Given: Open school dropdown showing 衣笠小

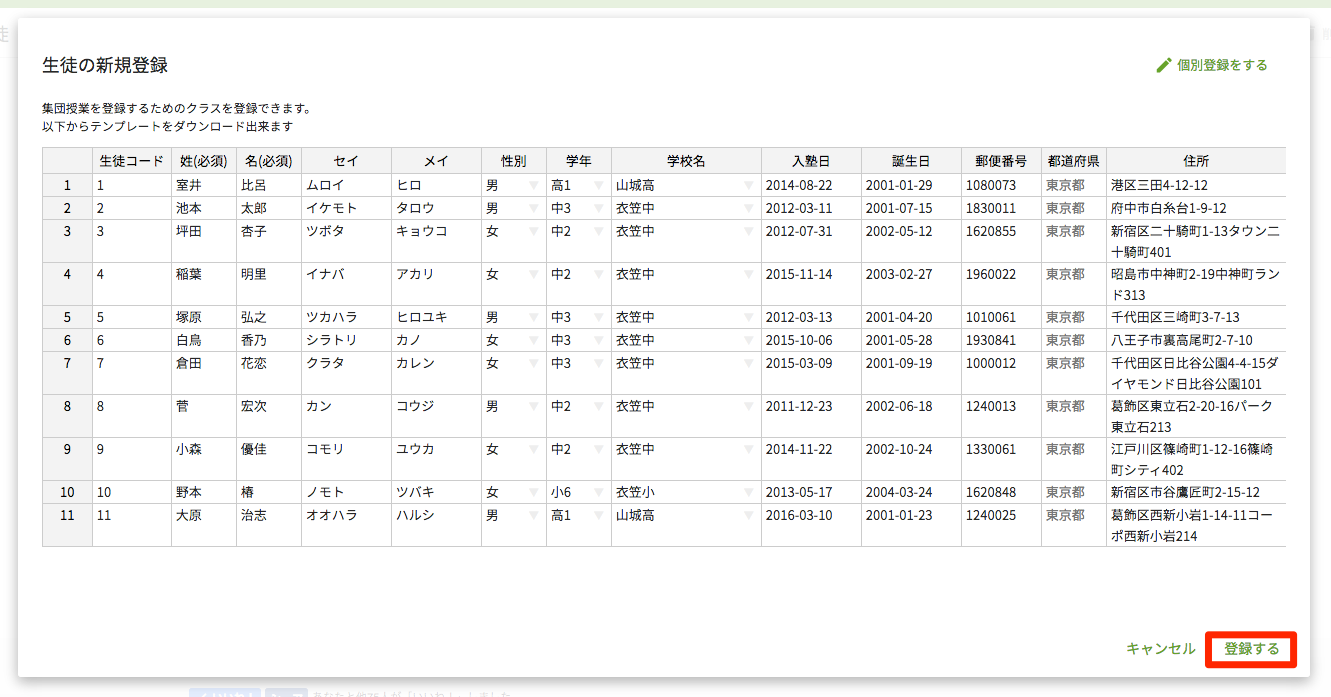Looking at the screenshot, I should [748, 493].
